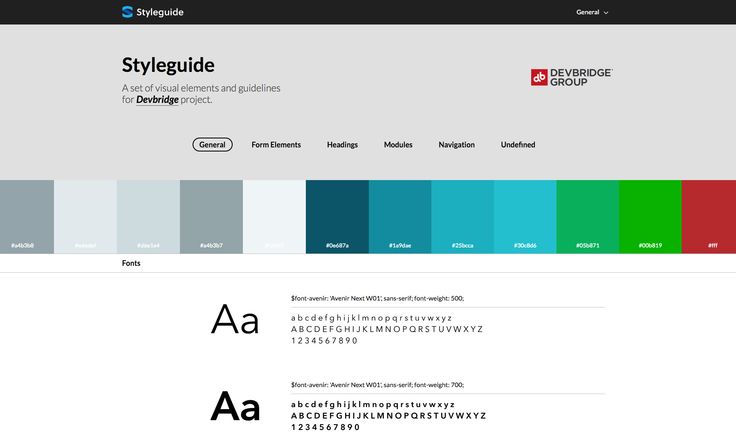Image resolution: width=736 pixels, height=441 pixels.
Task: Open the Undefined tab
Action: point(518,144)
